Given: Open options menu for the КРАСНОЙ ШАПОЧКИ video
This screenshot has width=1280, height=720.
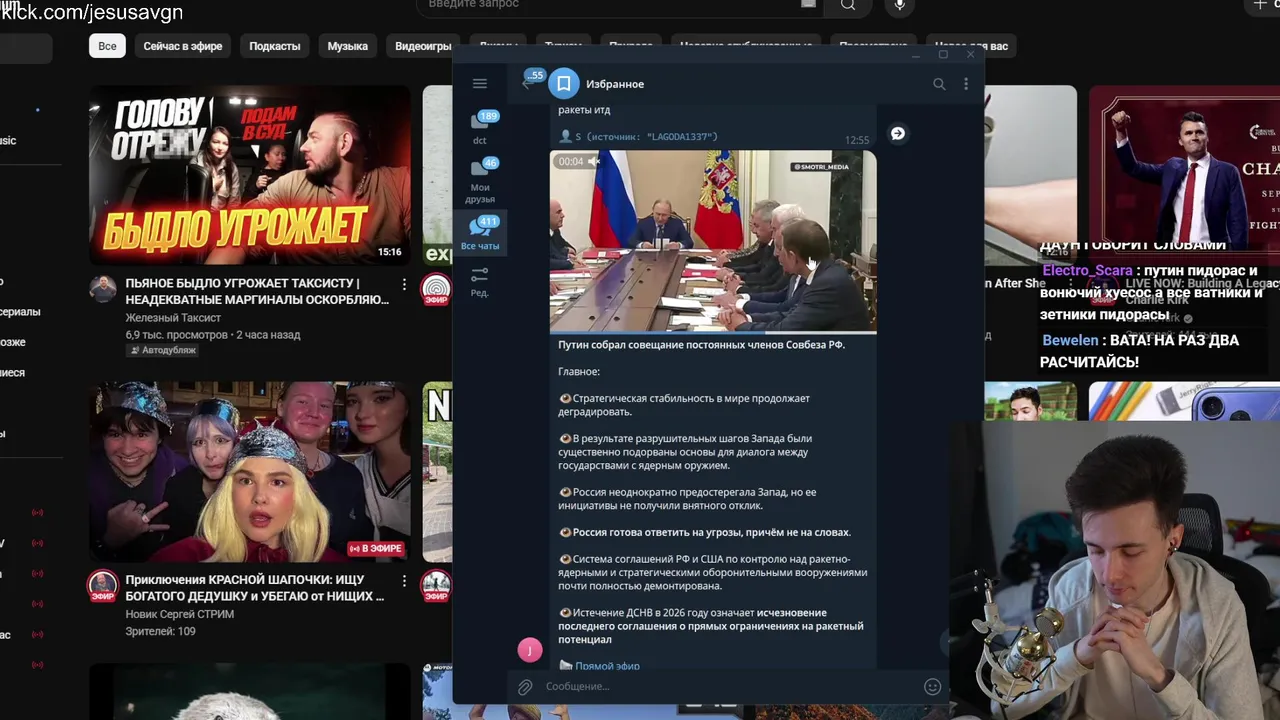Looking at the screenshot, I should [404, 581].
